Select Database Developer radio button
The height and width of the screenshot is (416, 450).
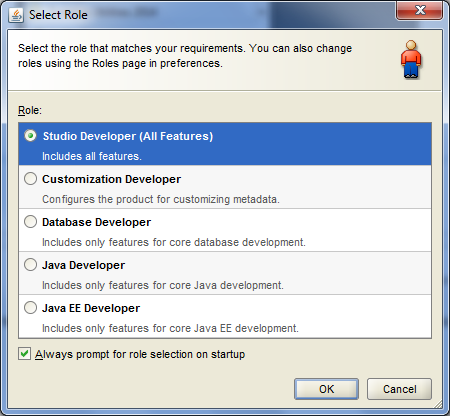30,222
